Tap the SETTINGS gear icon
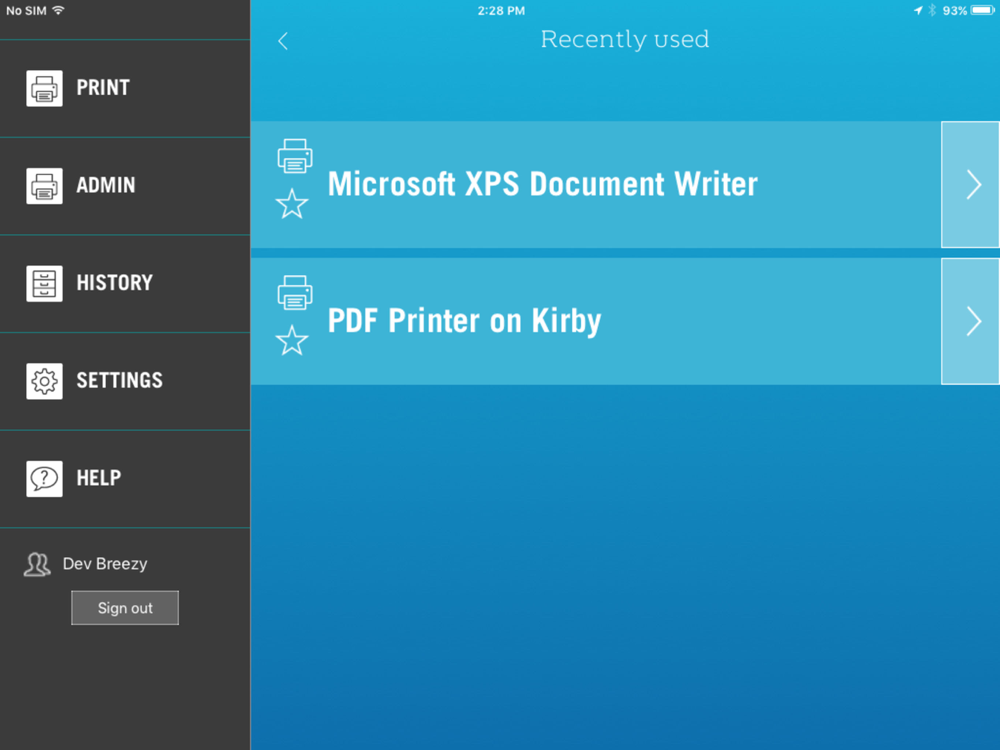The image size is (1000, 750). point(44,381)
